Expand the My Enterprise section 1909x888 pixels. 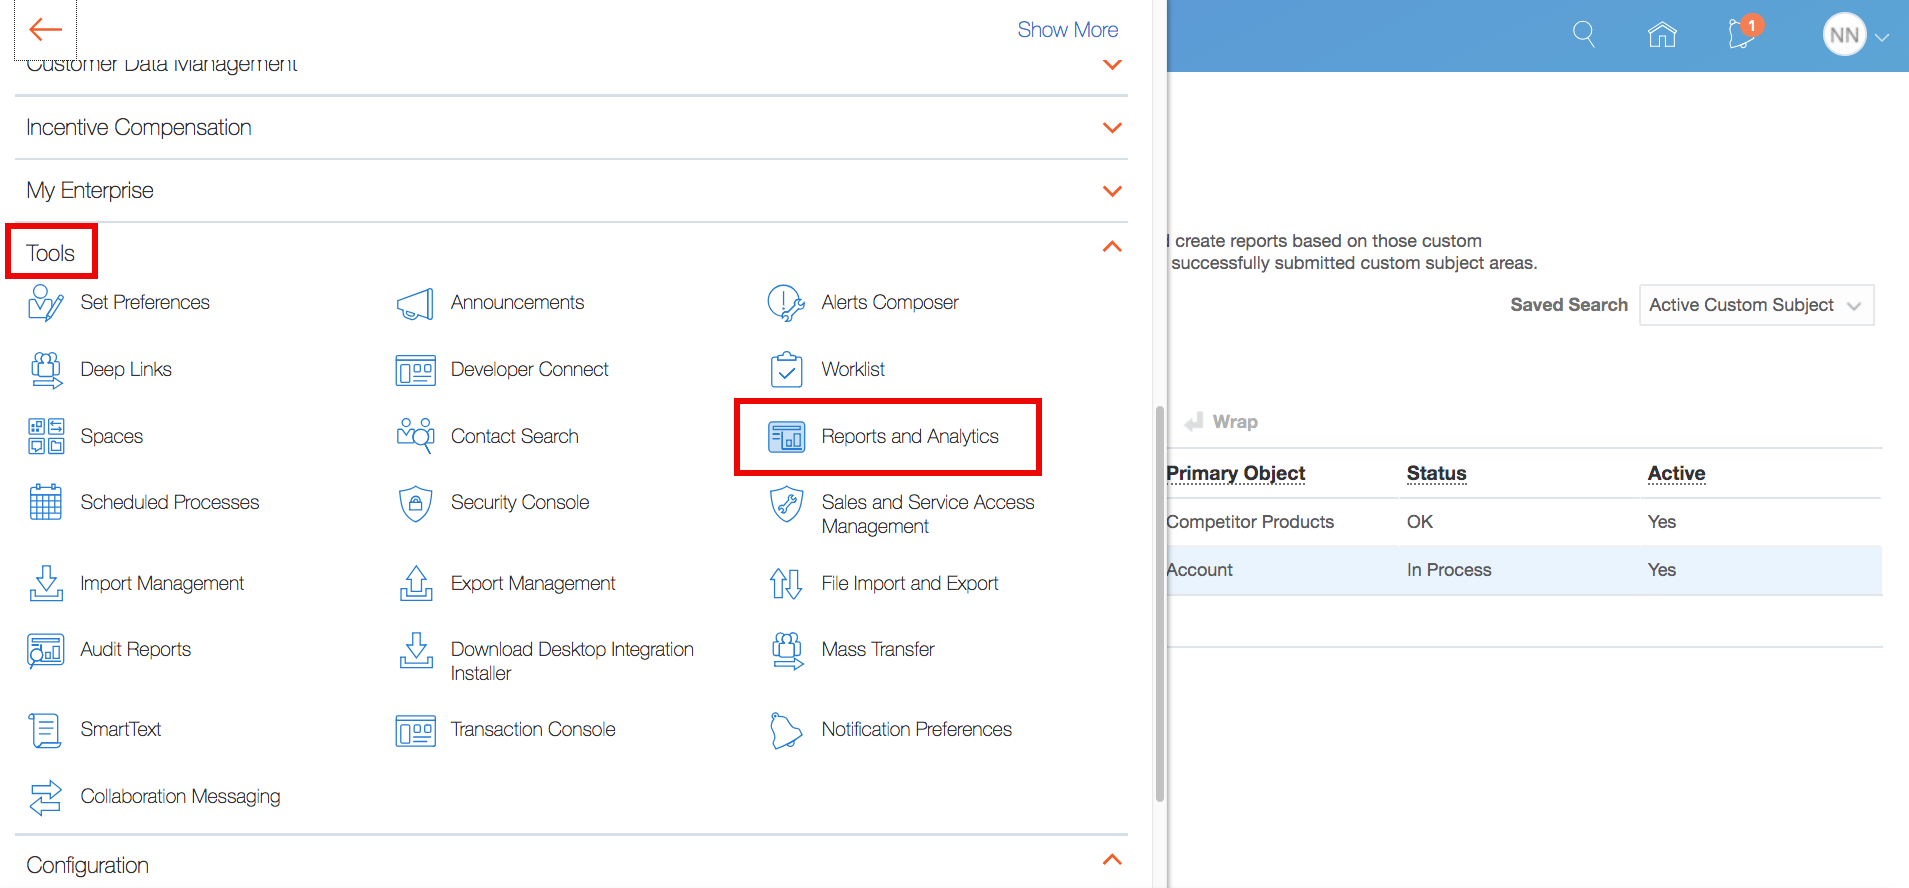point(1112,191)
